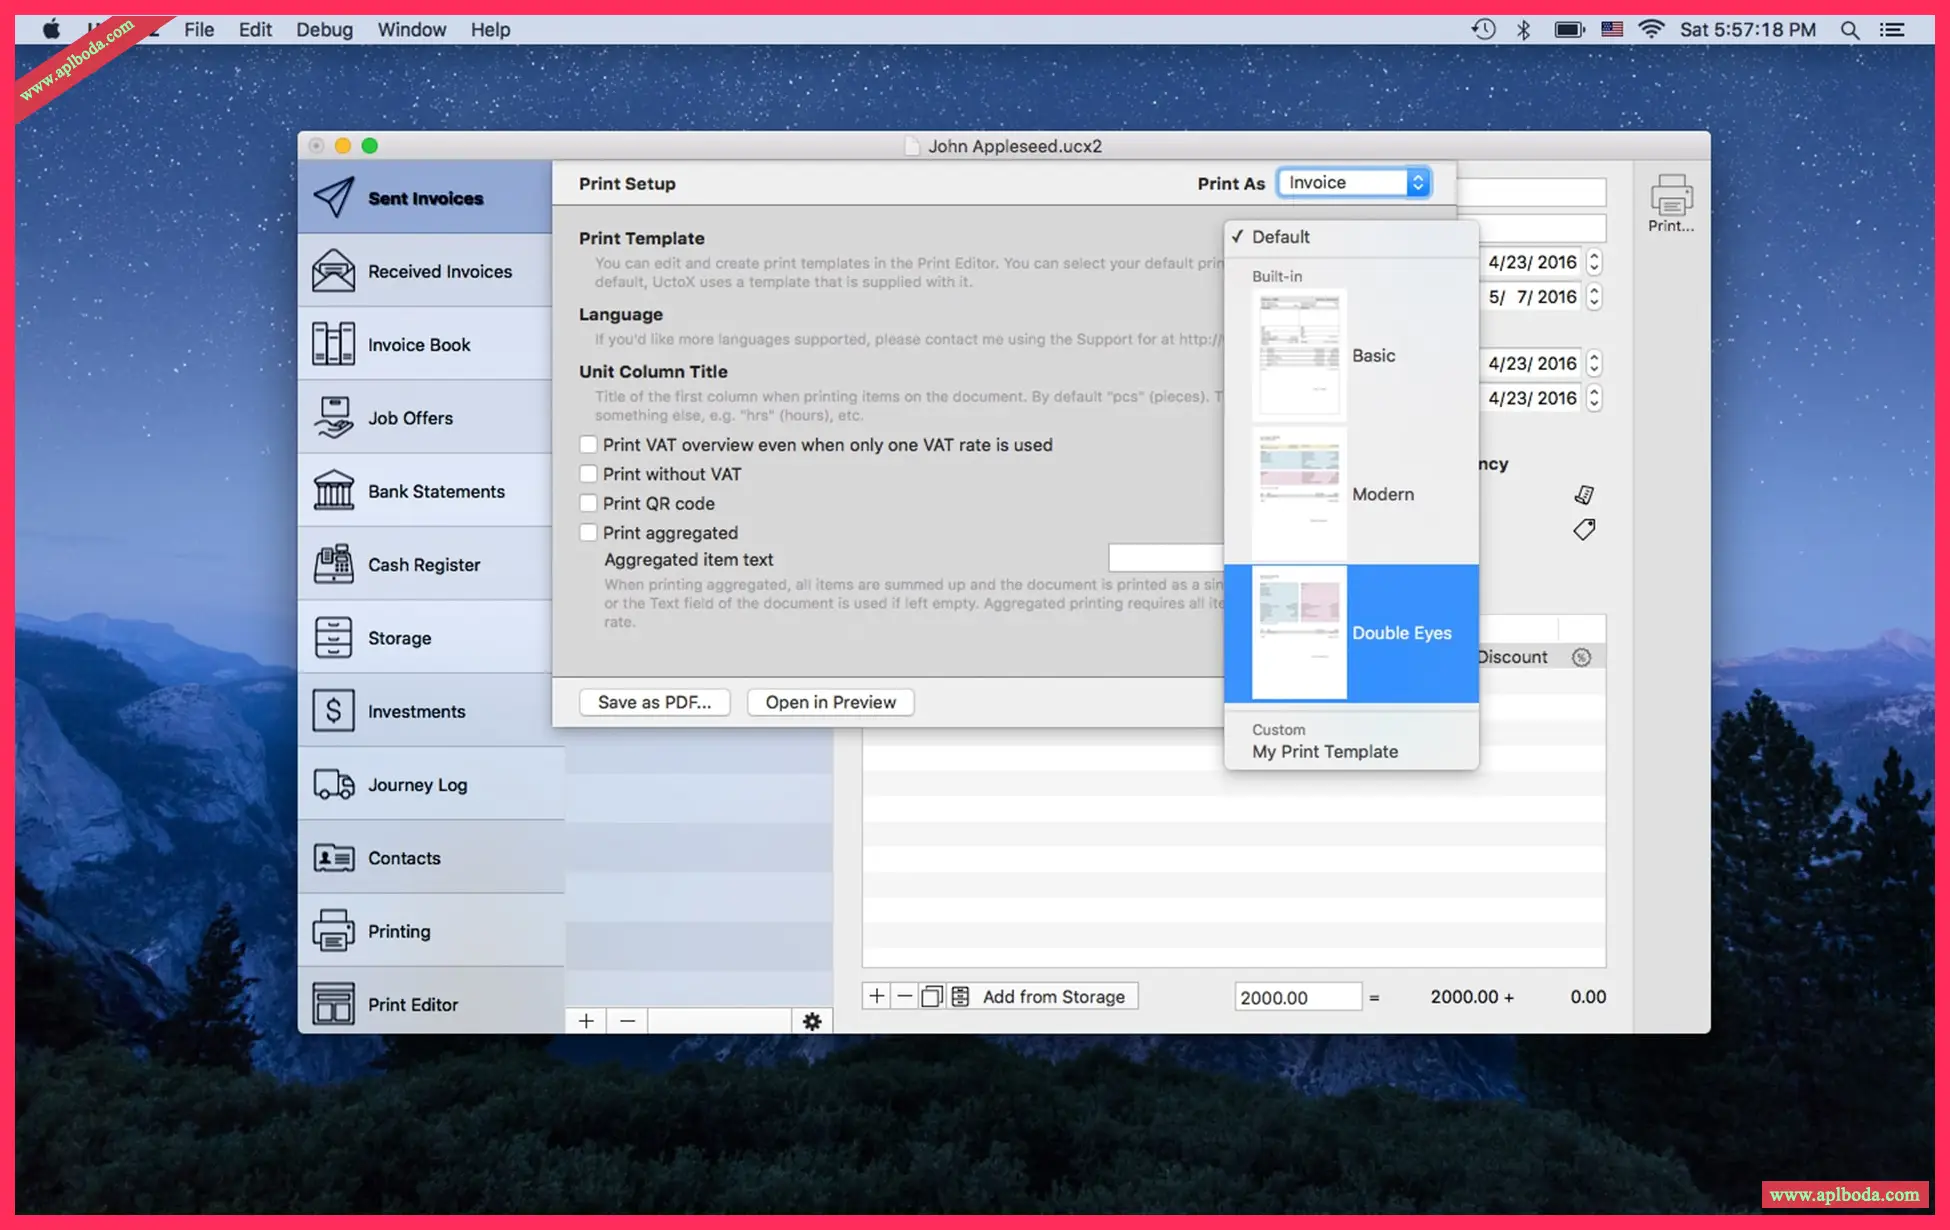Open the Debug menu
The height and width of the screenshot is (1230, 1950).
324,30
